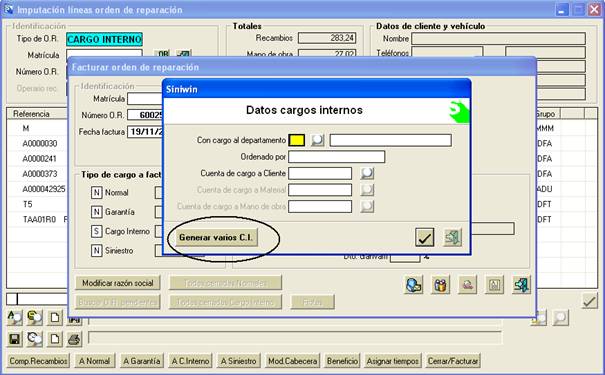
Task: Click blank page icon in upper bottom-toolbar row
Action: tap(55, 318)
